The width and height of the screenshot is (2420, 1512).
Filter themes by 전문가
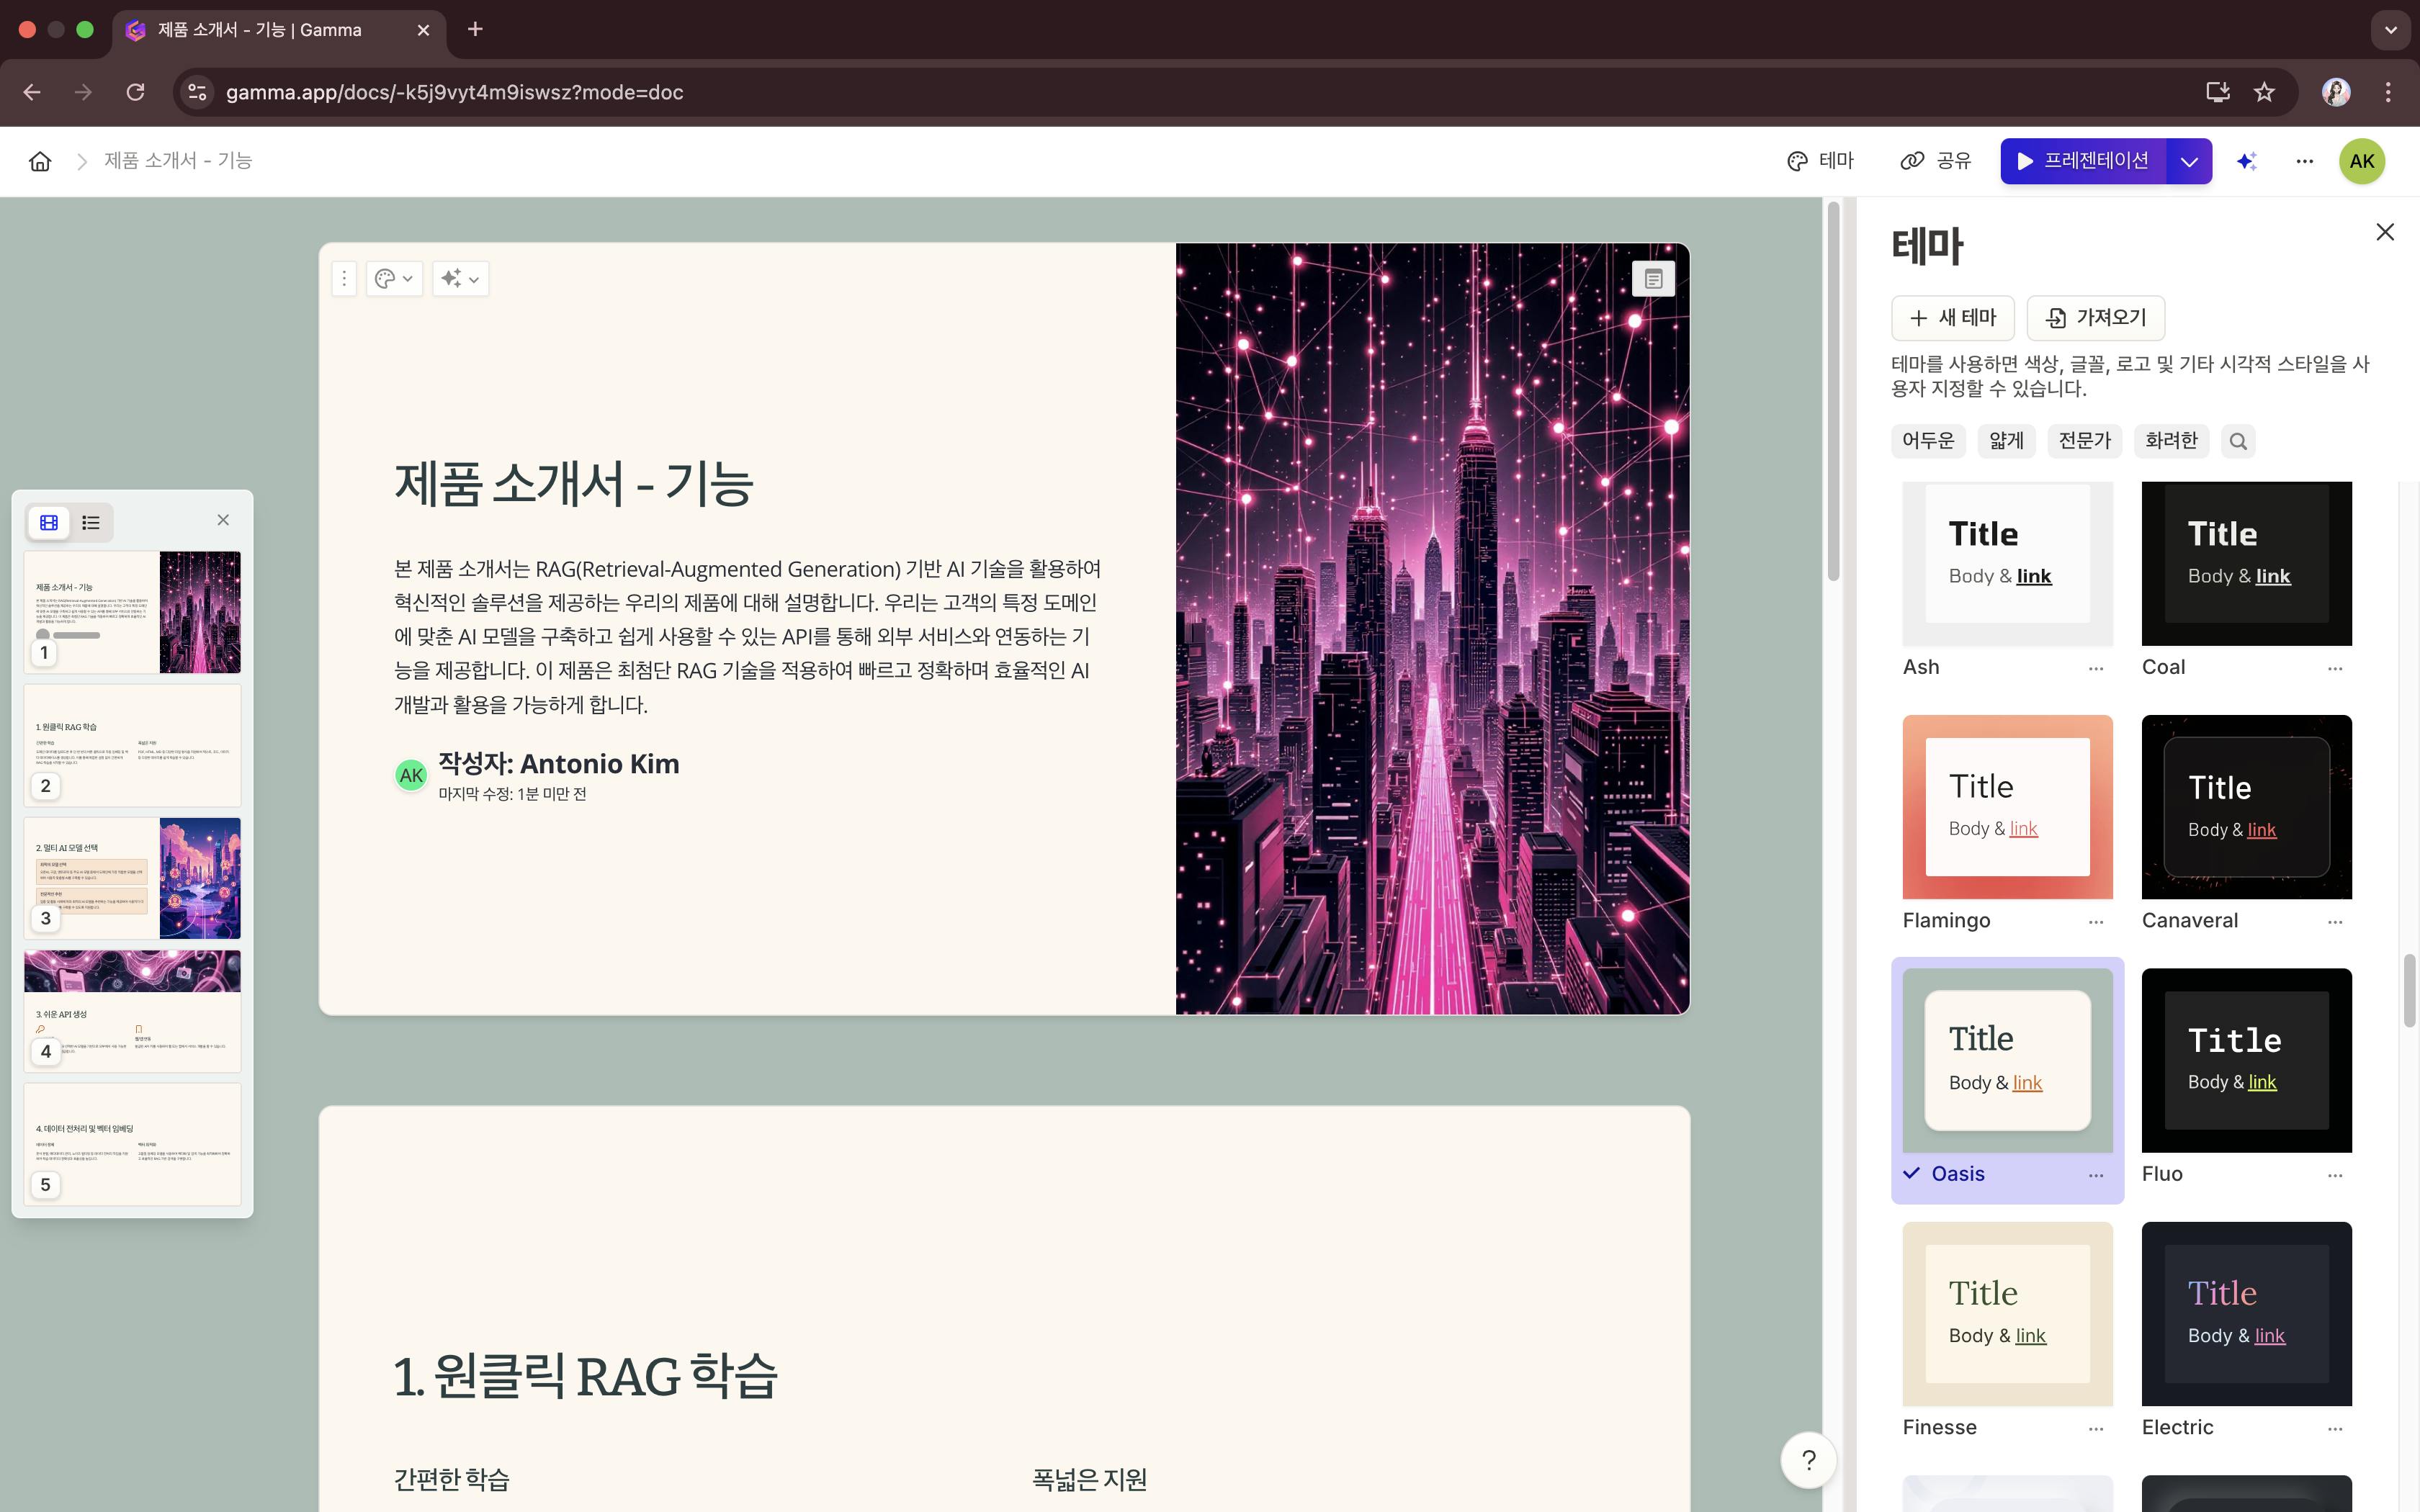(x=2085, y=441)
